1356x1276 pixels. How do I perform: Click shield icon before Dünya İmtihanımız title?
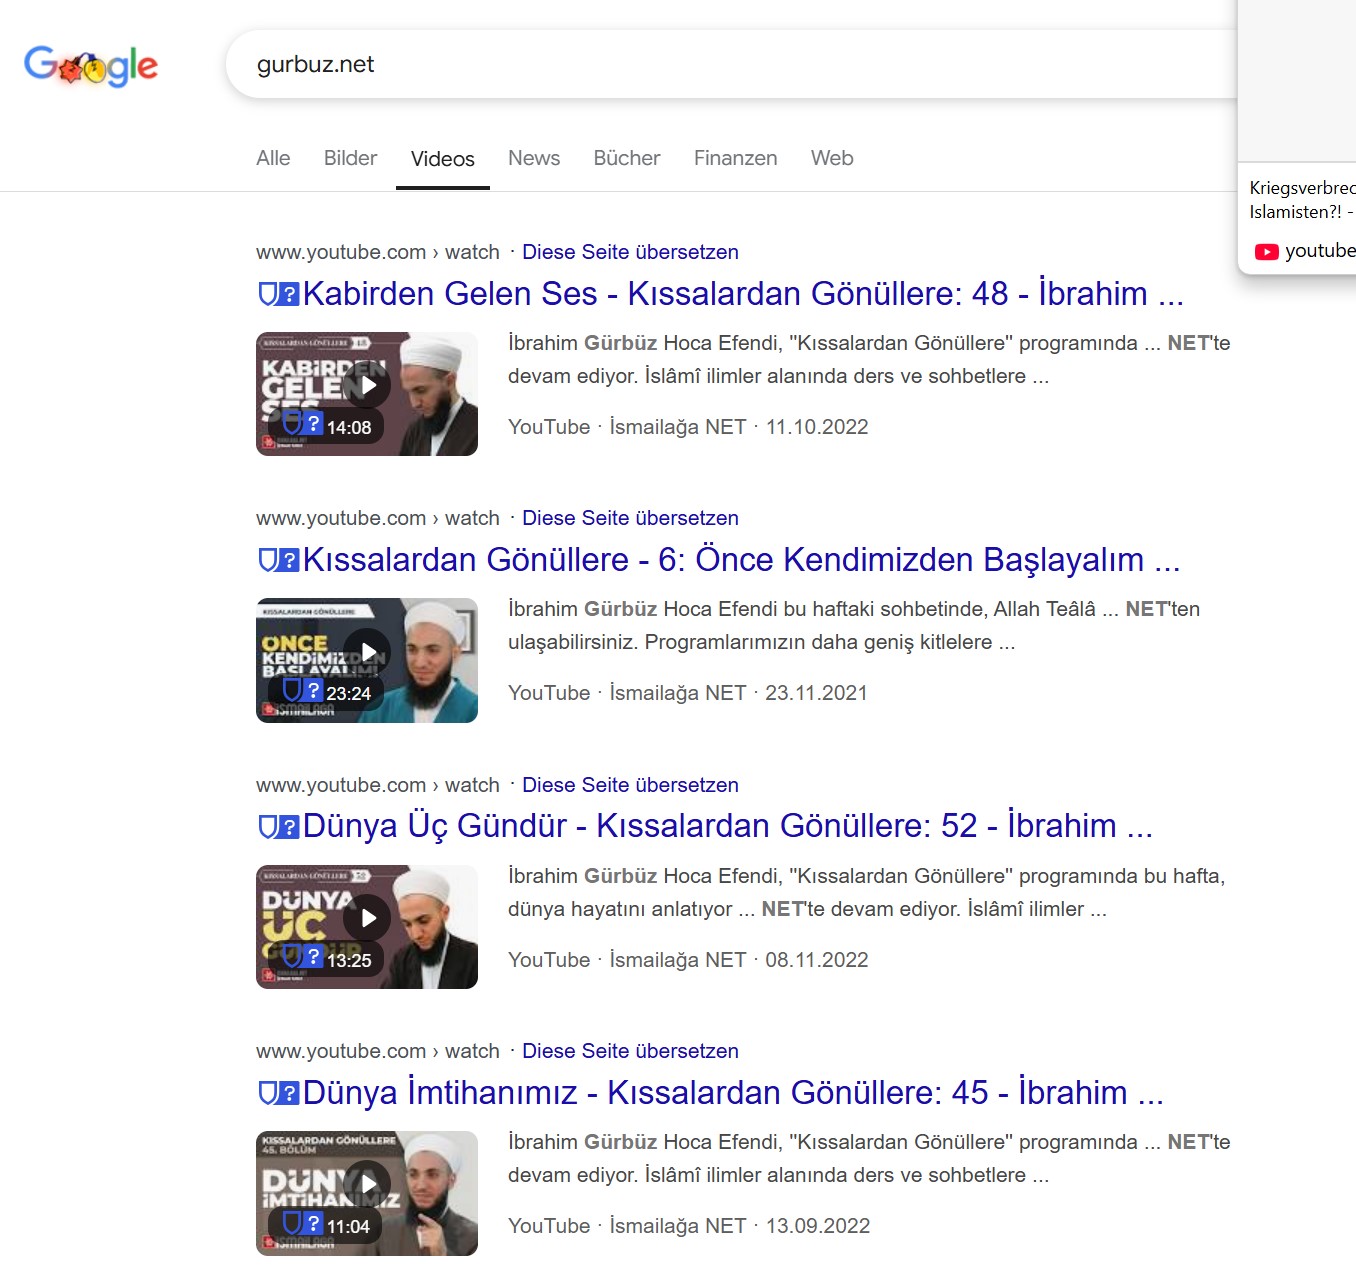pos(279,1093)
